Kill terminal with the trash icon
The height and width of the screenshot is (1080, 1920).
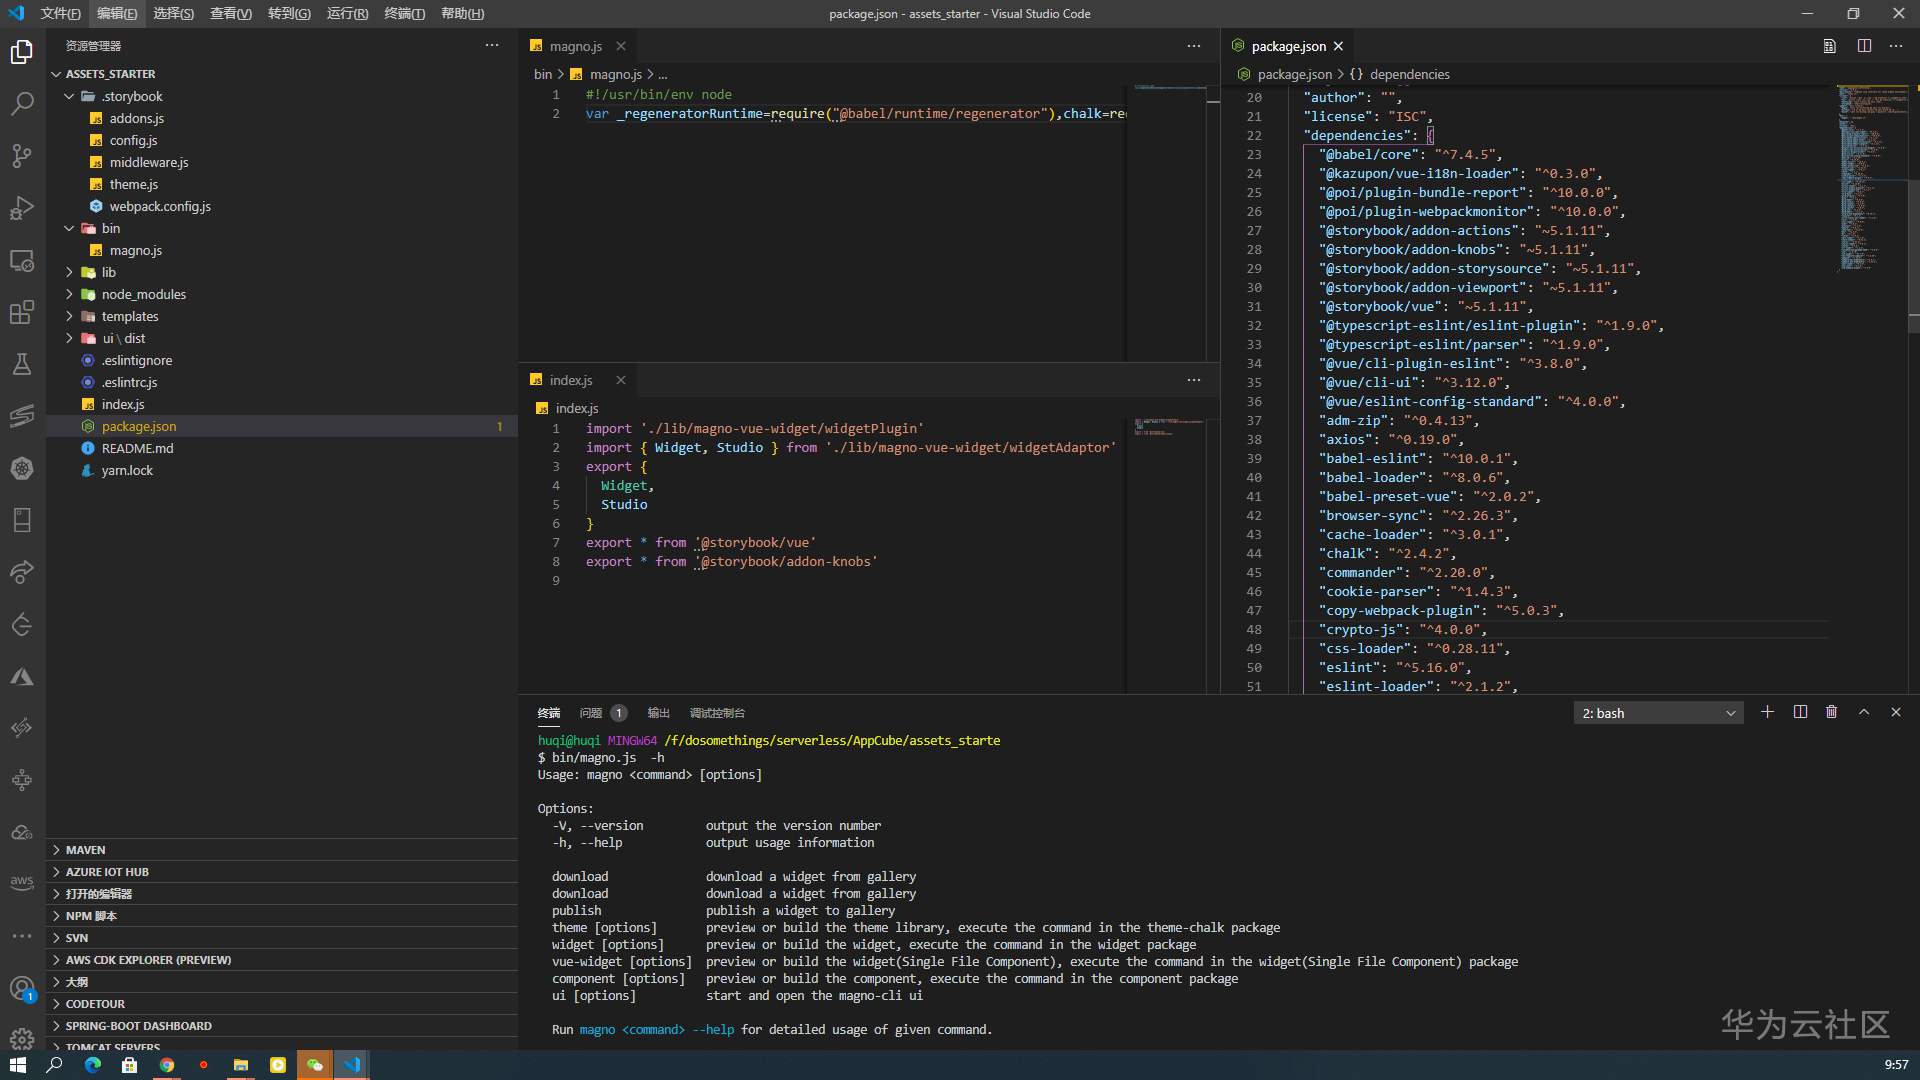1831,712
